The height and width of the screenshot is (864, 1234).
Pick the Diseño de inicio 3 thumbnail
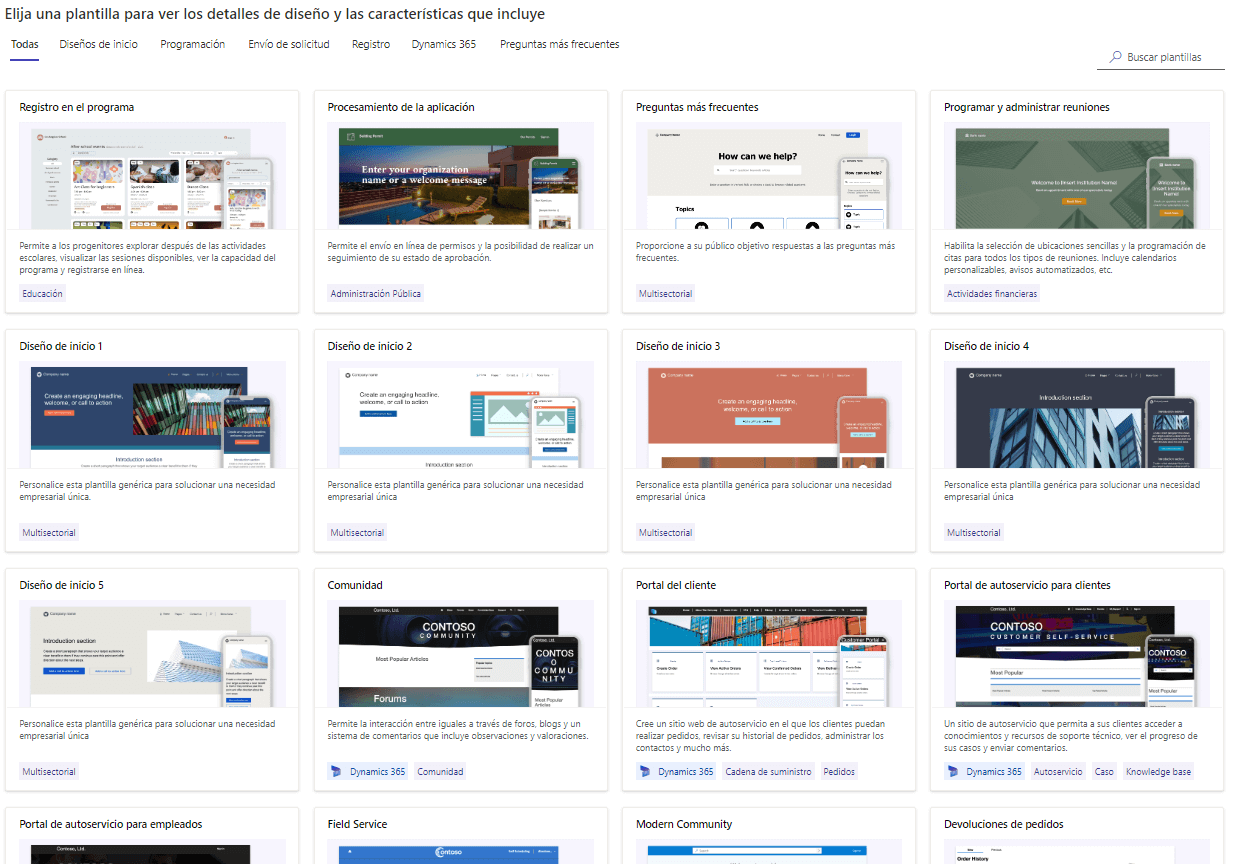[x=769, y=415]
